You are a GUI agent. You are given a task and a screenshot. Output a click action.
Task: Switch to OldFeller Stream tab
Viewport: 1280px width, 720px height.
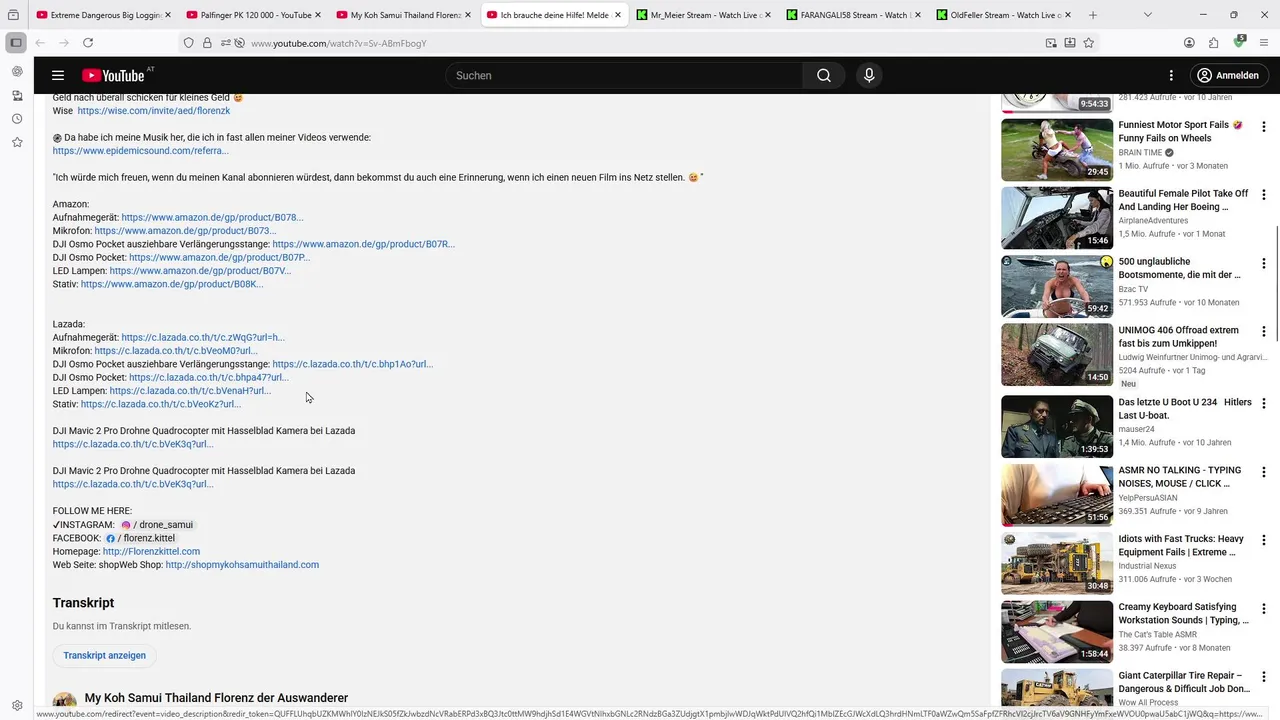pos(1002,15)
